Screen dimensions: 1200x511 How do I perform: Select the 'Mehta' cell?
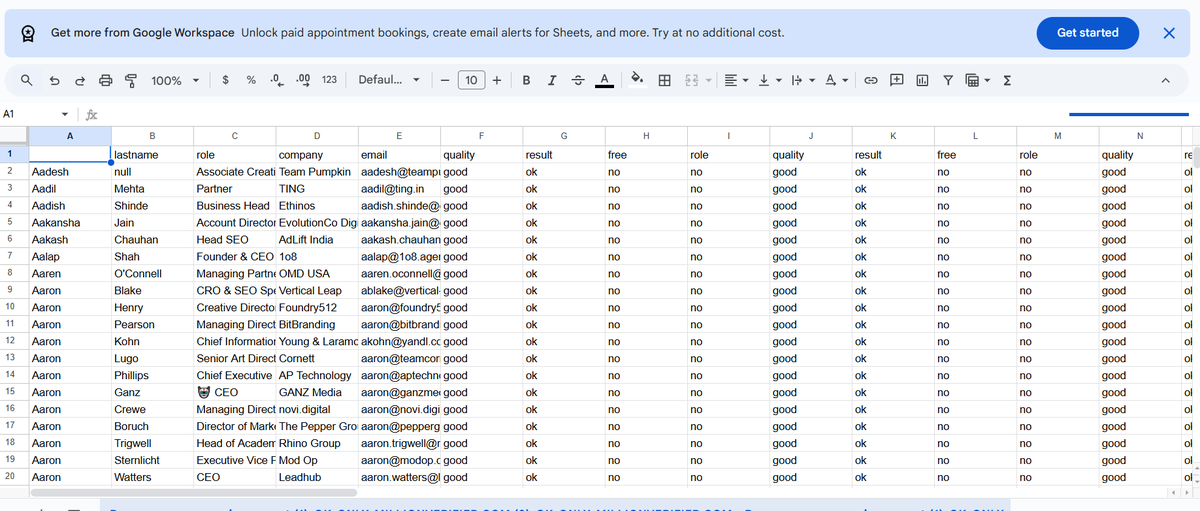pos(151,189)
